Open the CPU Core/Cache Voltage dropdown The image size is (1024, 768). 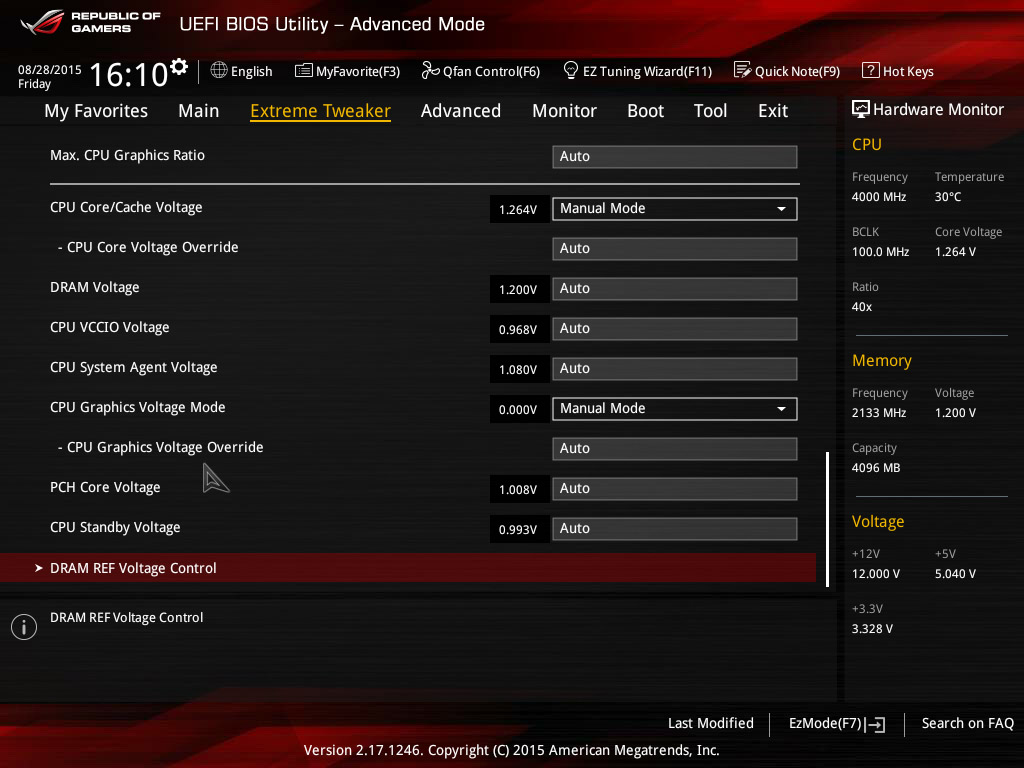[x=675, y=209]
